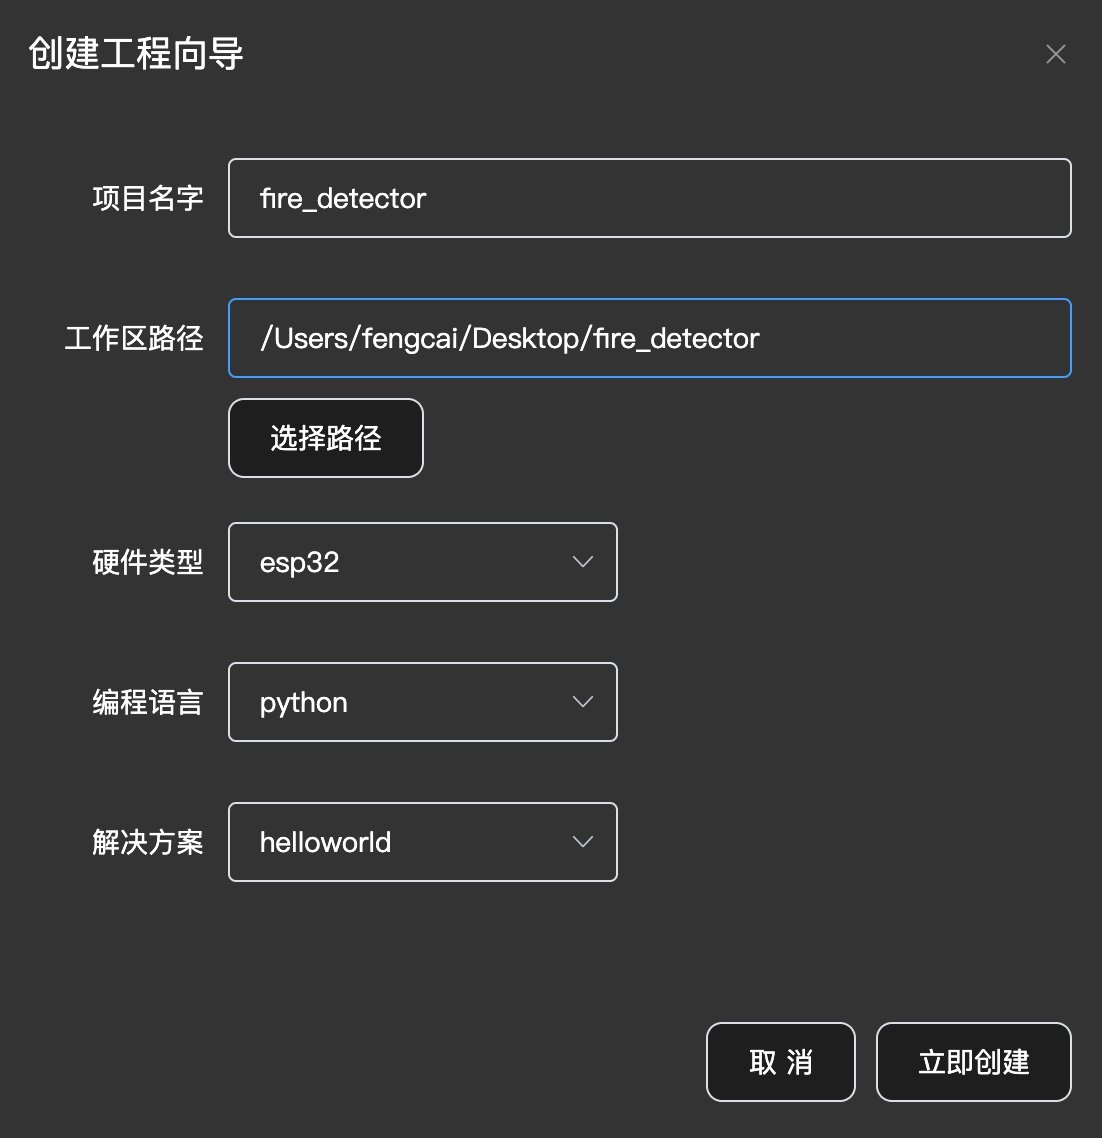This screenshot has width=1102, height=1138.
Task: Click the fire_detector text in project name
Action: point(343,198)
